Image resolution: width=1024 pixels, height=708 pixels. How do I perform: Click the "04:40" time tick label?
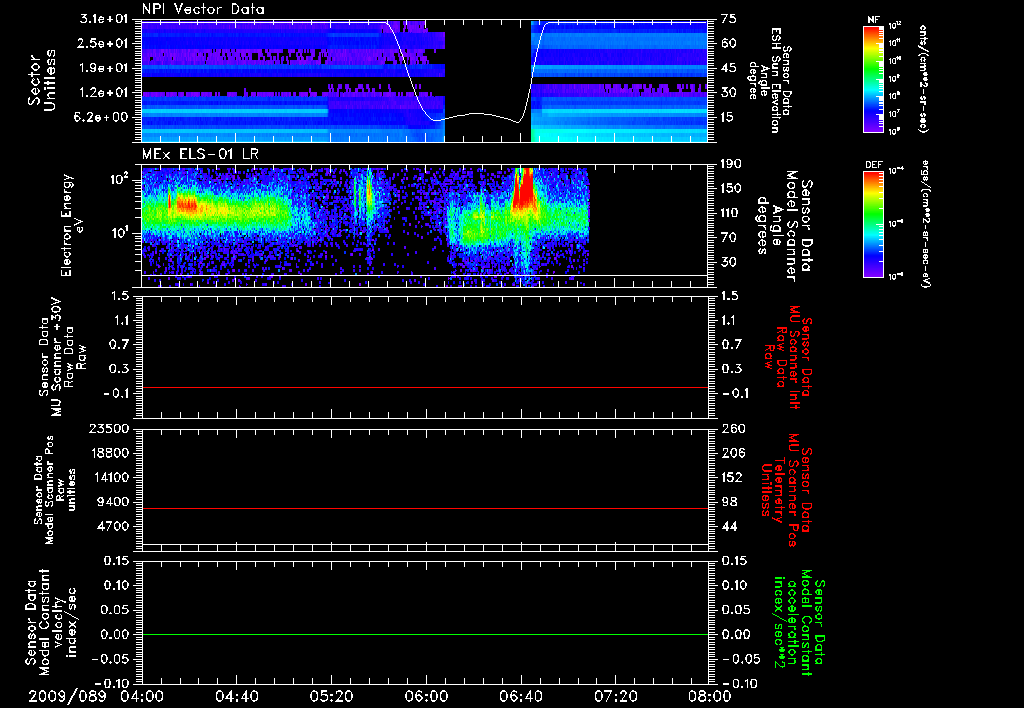pos(236,696)
